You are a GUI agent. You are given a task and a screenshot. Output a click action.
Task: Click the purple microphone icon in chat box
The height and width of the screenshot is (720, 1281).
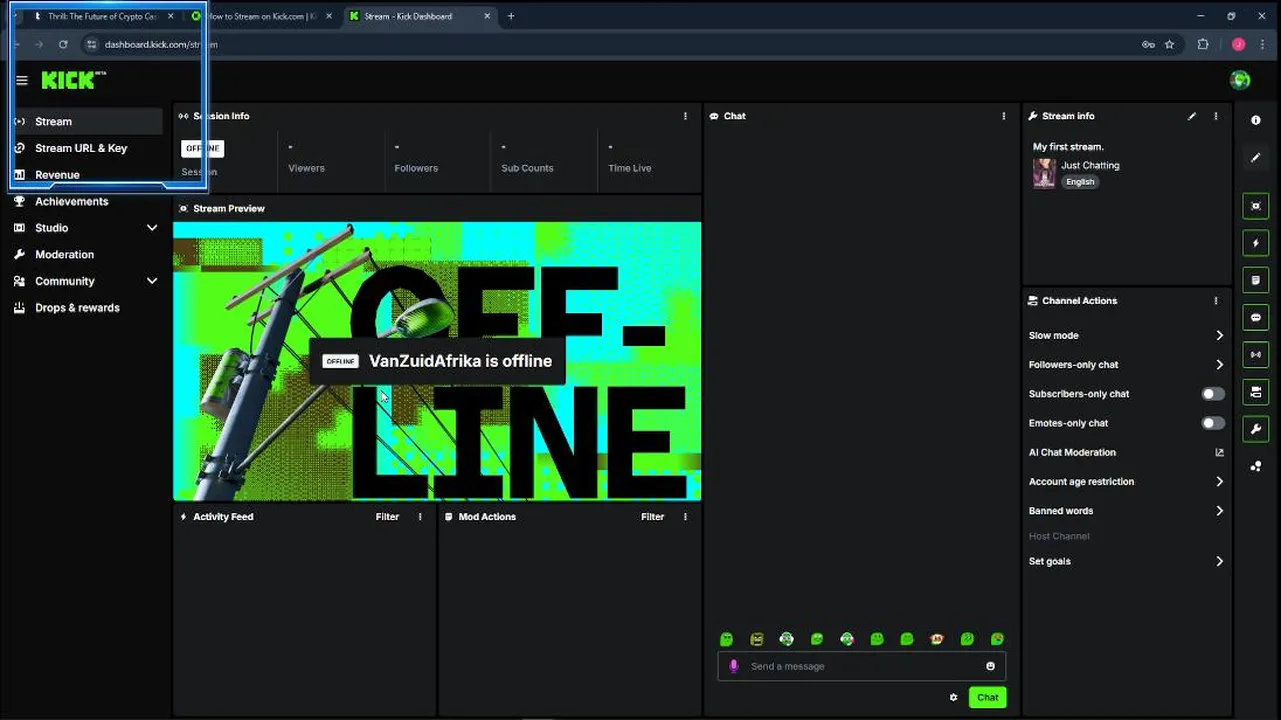pos(734,666)
